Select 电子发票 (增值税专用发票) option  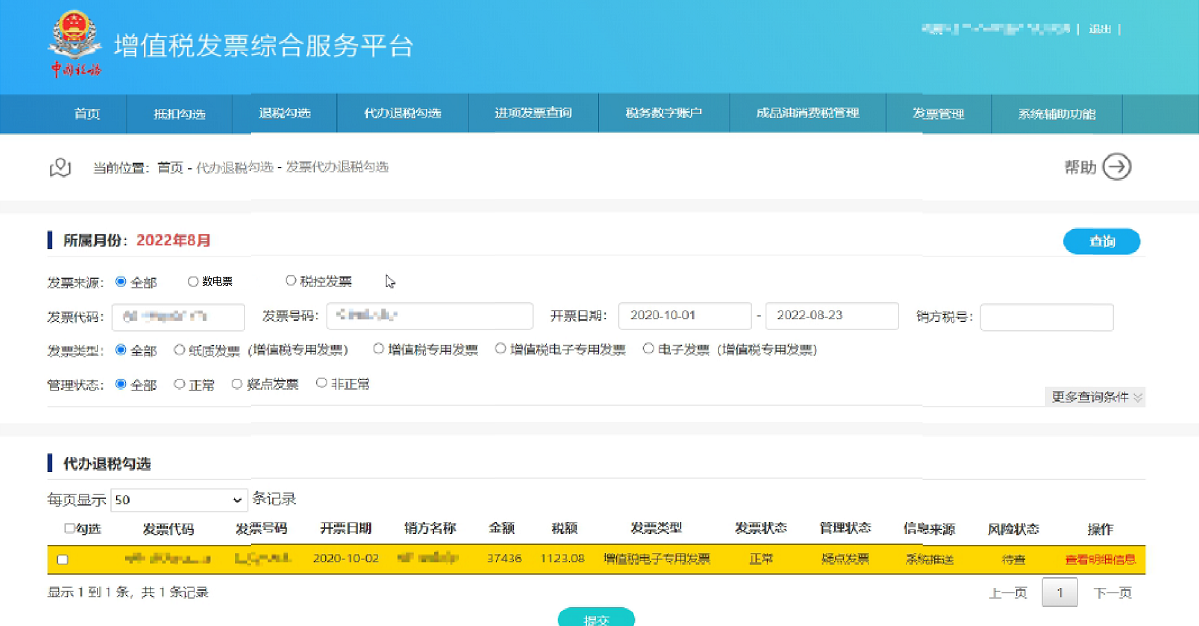coord(648,349)
